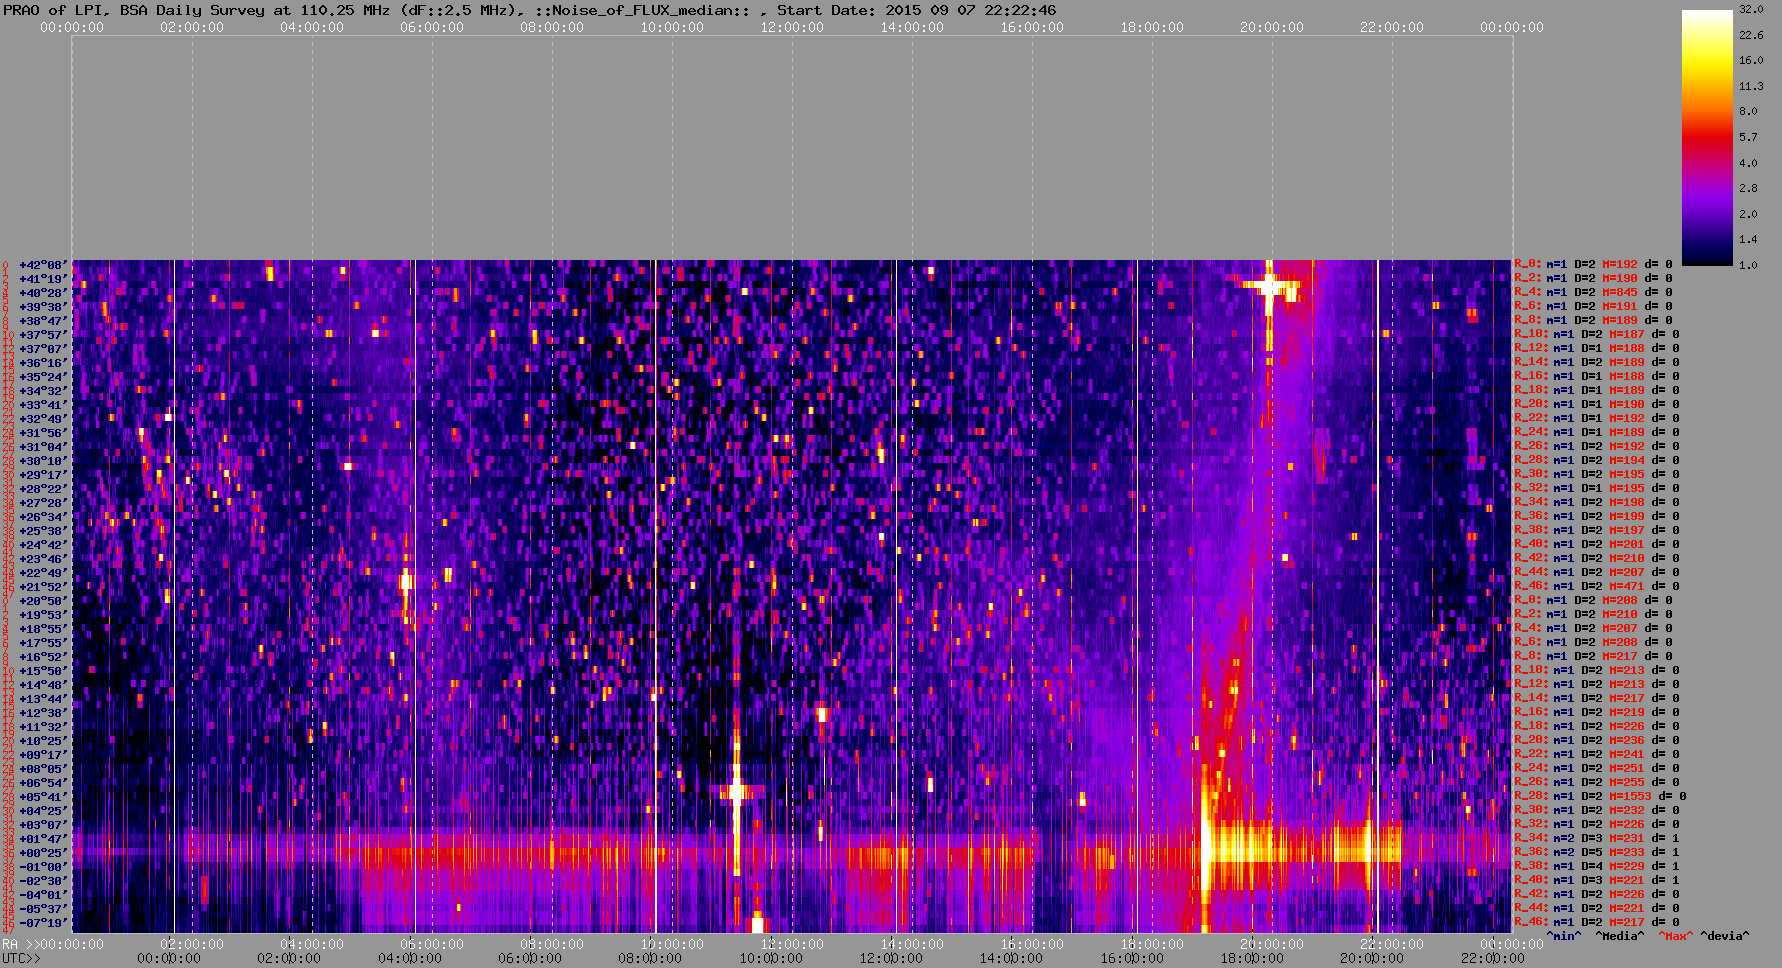Click the ^Max^ legend label

point(1674,936)
